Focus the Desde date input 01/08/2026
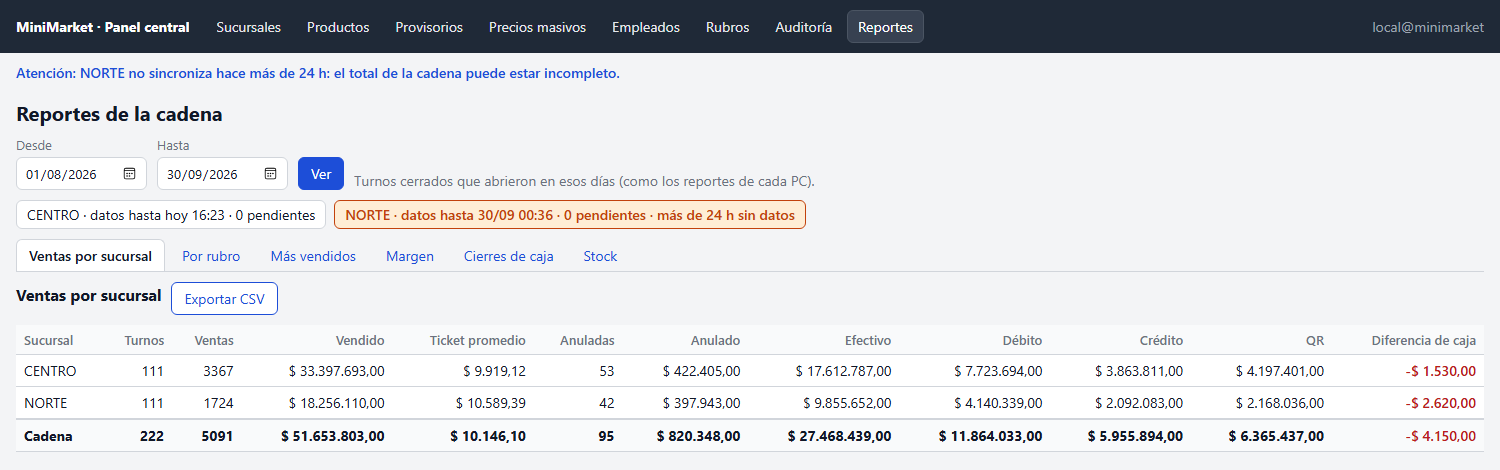 80,174
